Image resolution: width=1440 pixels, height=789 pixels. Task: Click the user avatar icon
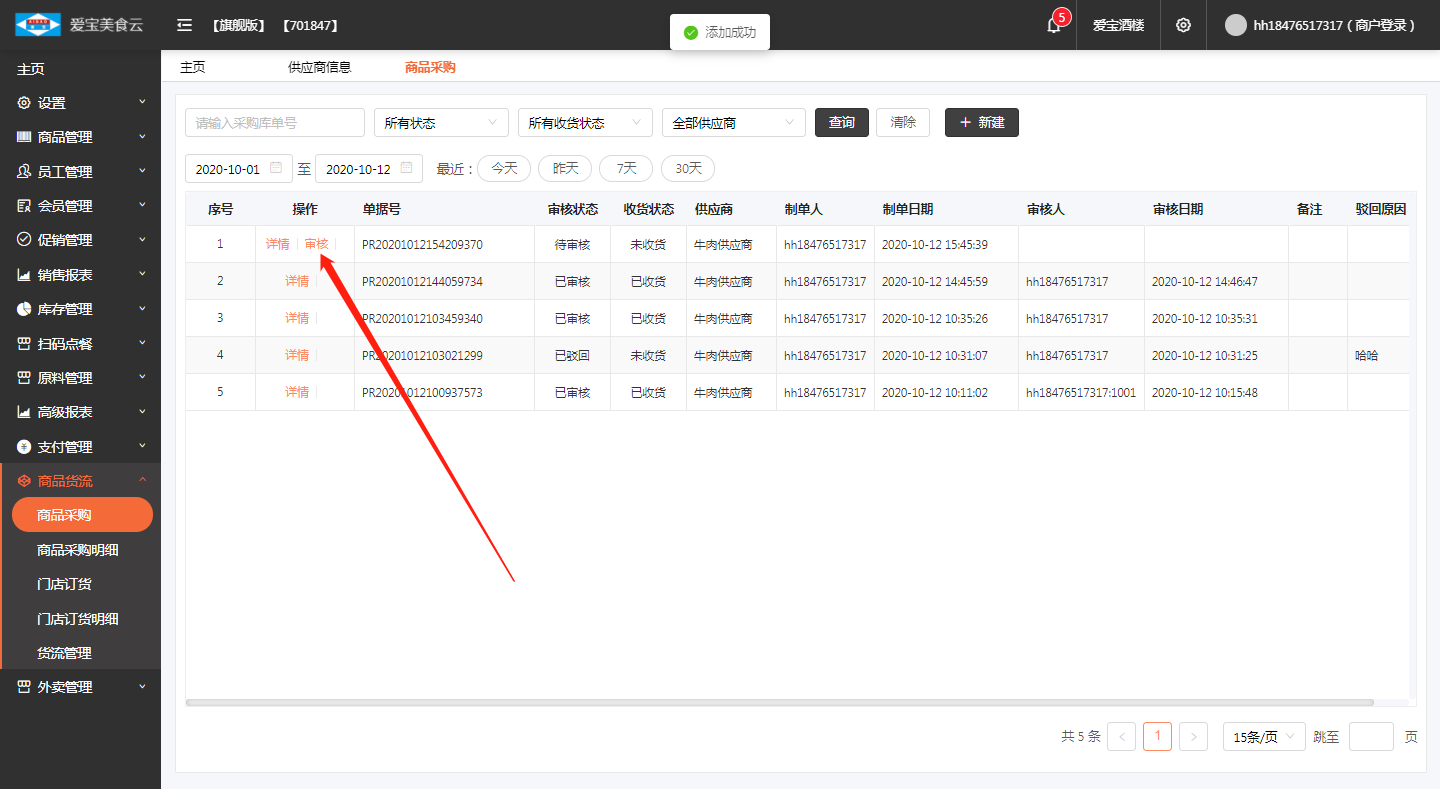tap(1236, 25)
